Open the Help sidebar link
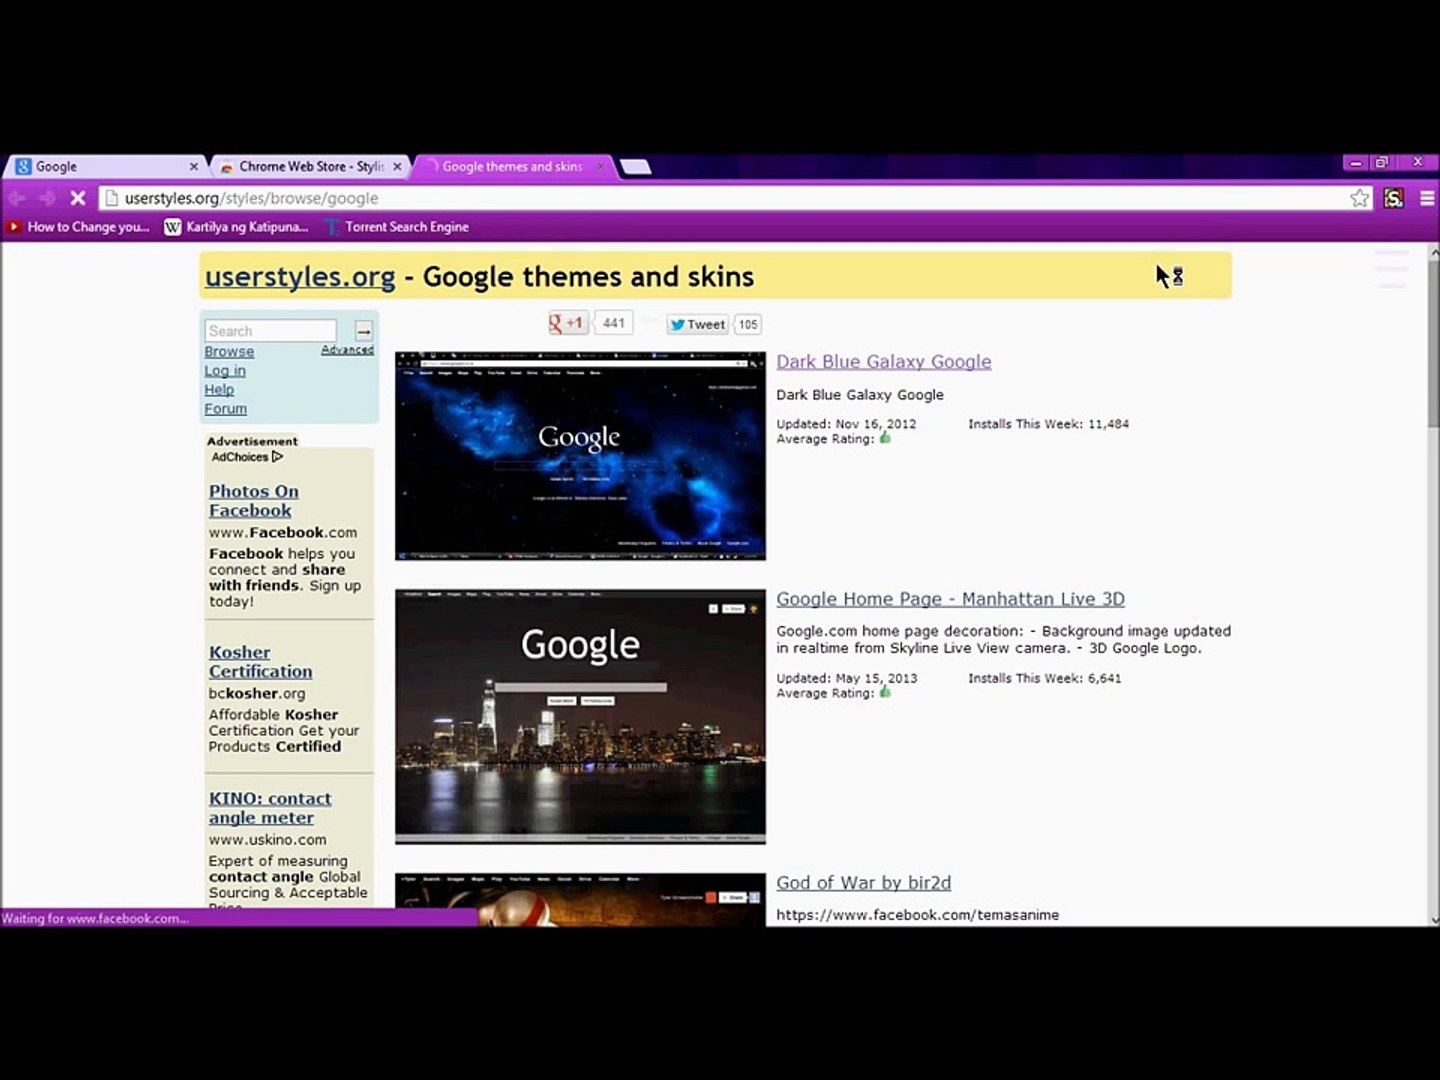 [219, 390]
